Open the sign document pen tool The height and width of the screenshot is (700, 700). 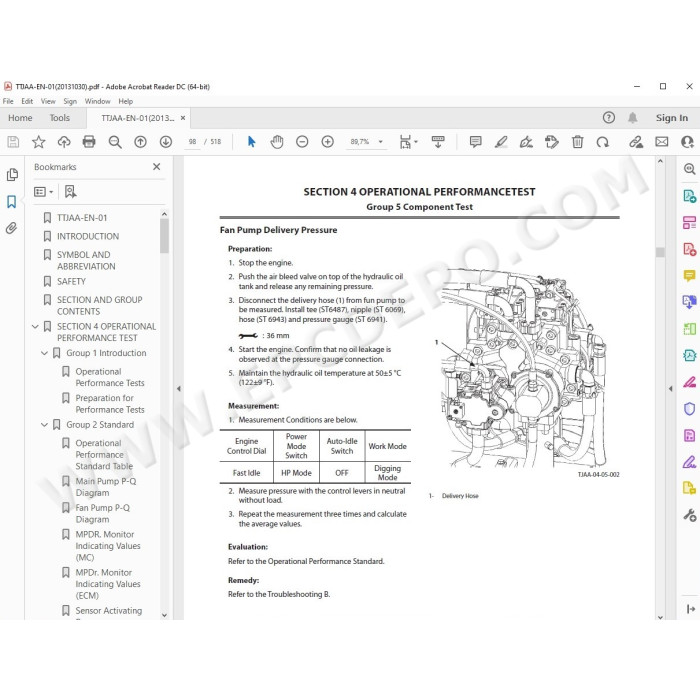point(526,142)
